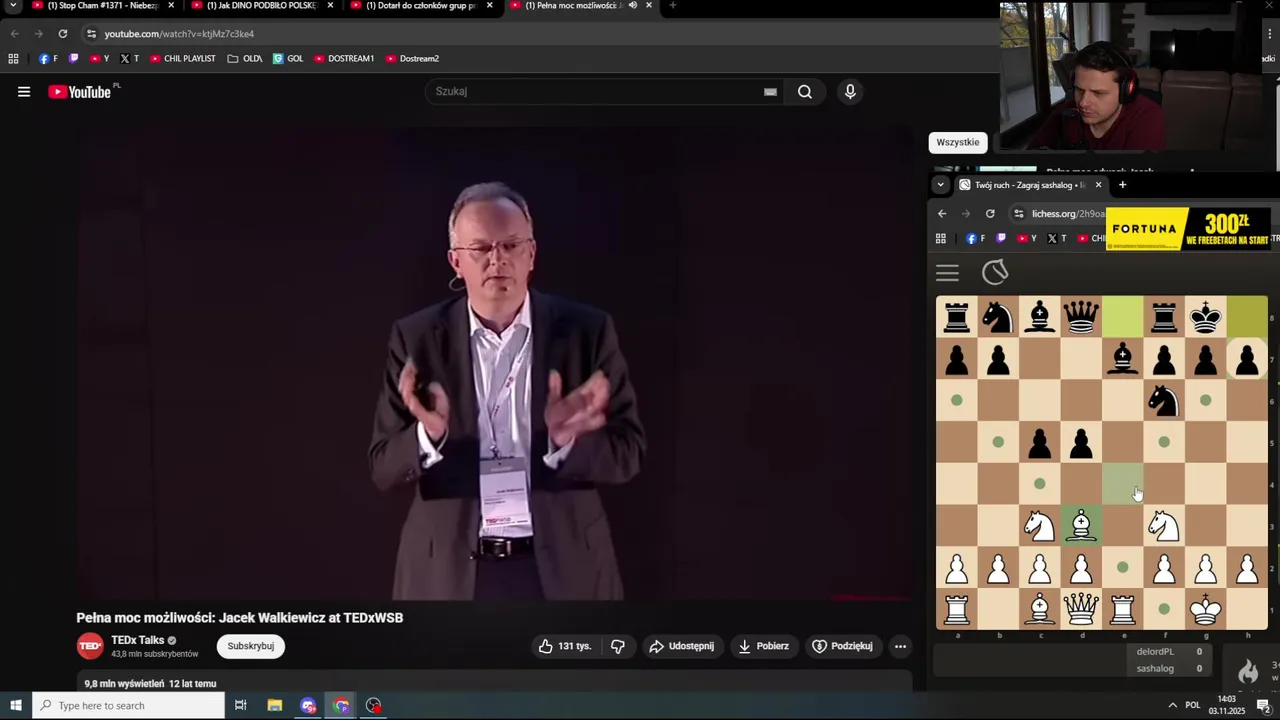
Task: Click the white queen on d1
Action: [1081, 609]
